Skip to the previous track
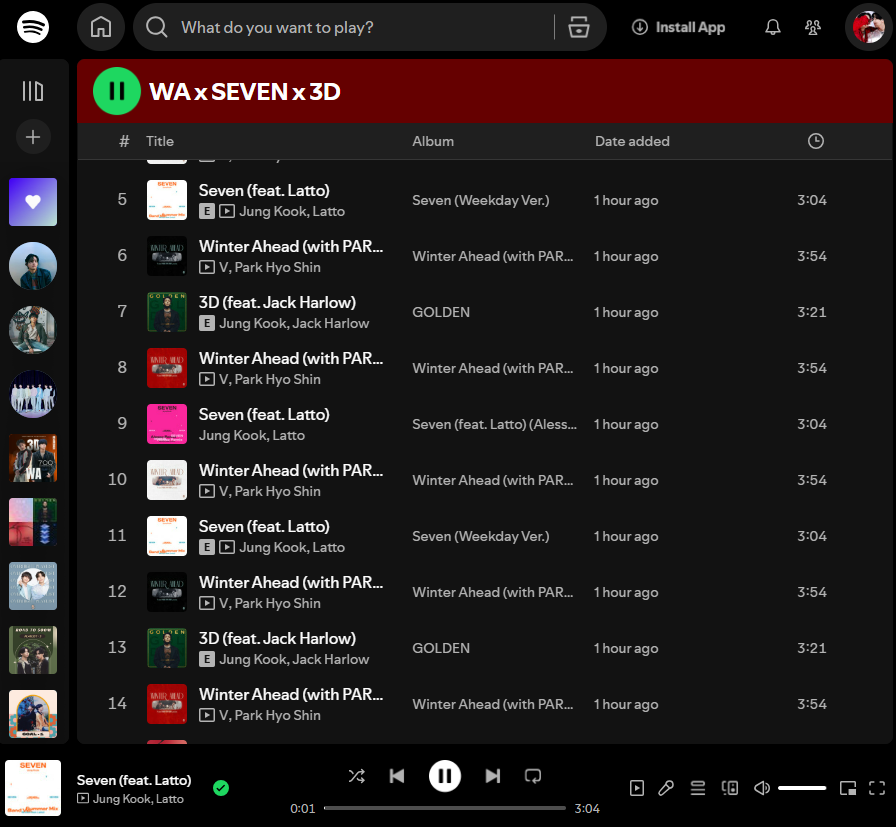 tap(397, 776)
